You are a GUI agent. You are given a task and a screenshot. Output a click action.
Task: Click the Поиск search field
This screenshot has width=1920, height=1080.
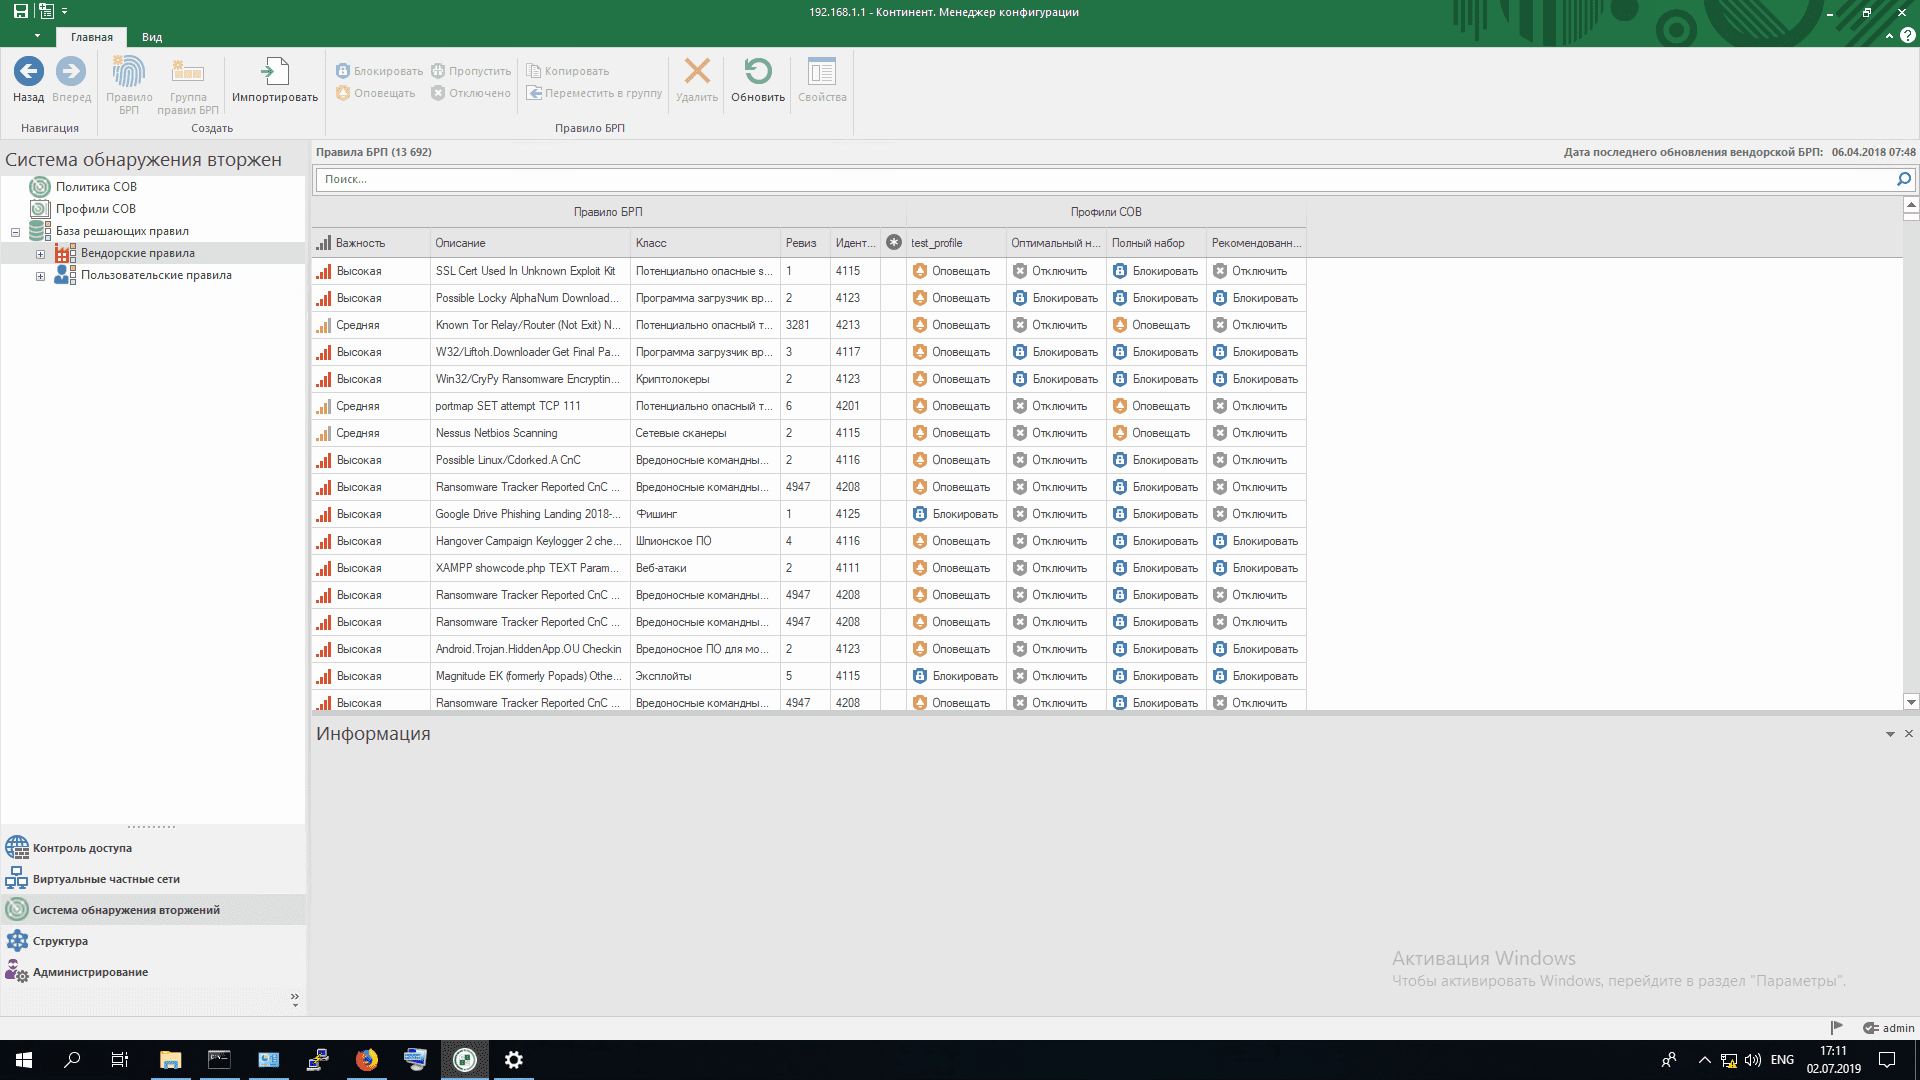tap(1100, 179)
